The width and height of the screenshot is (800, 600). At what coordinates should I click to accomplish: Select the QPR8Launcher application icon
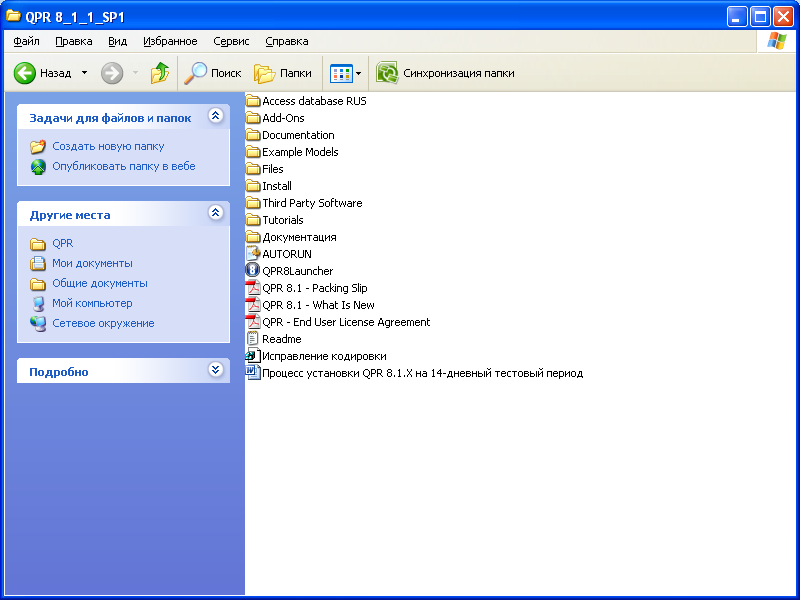click(x=253, y=270)
